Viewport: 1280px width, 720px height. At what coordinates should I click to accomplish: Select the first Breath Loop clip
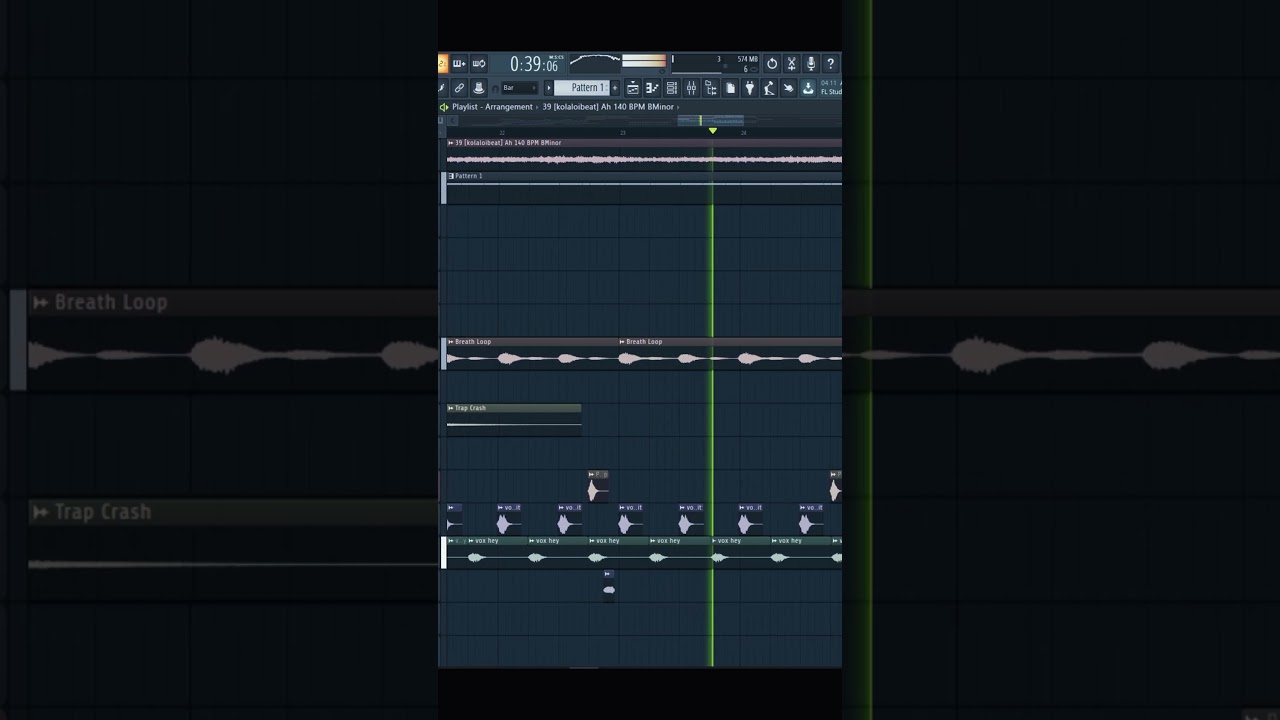532,353
